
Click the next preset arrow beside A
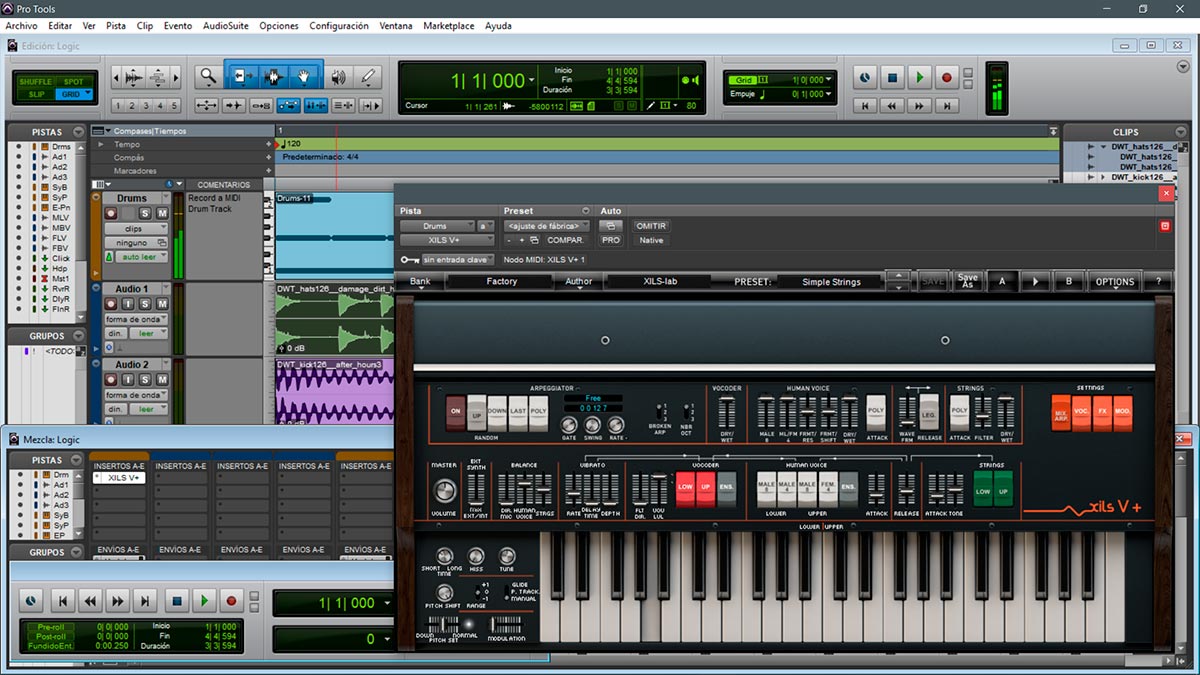click(x=1035, y=282)
